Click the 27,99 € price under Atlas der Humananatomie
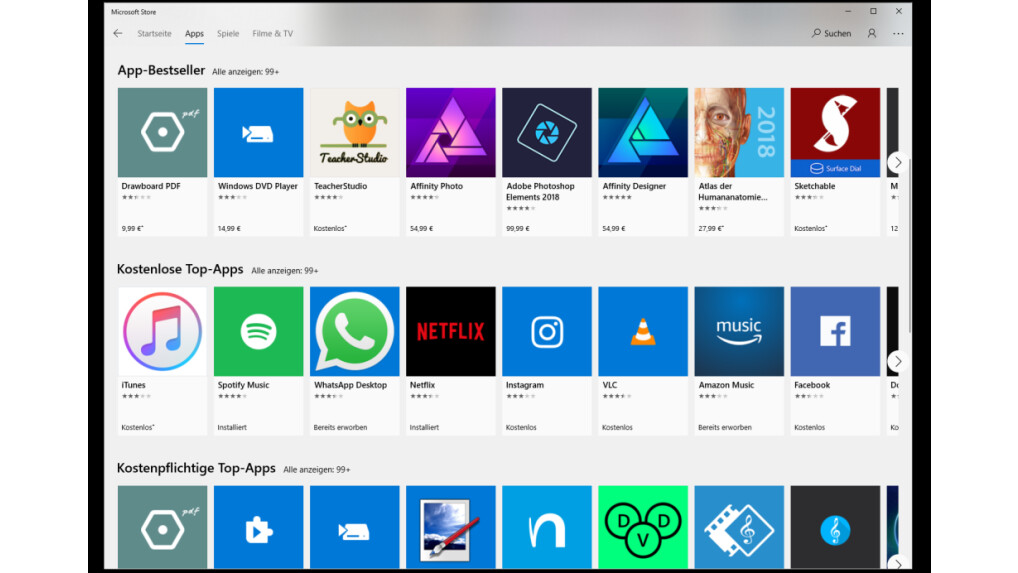The image size is (1018, 573). 711,228
